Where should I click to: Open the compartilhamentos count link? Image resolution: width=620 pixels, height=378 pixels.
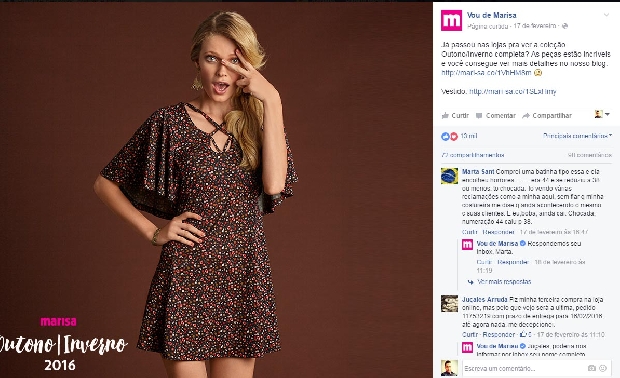coord(473,155)
